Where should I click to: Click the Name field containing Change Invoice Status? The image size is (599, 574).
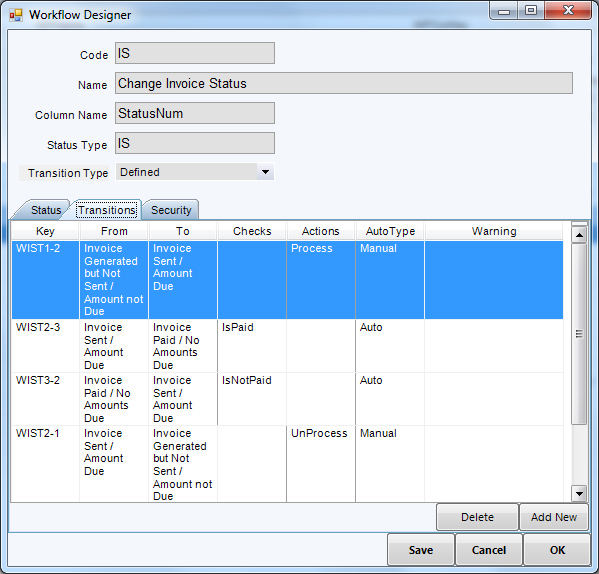[344, 83]
